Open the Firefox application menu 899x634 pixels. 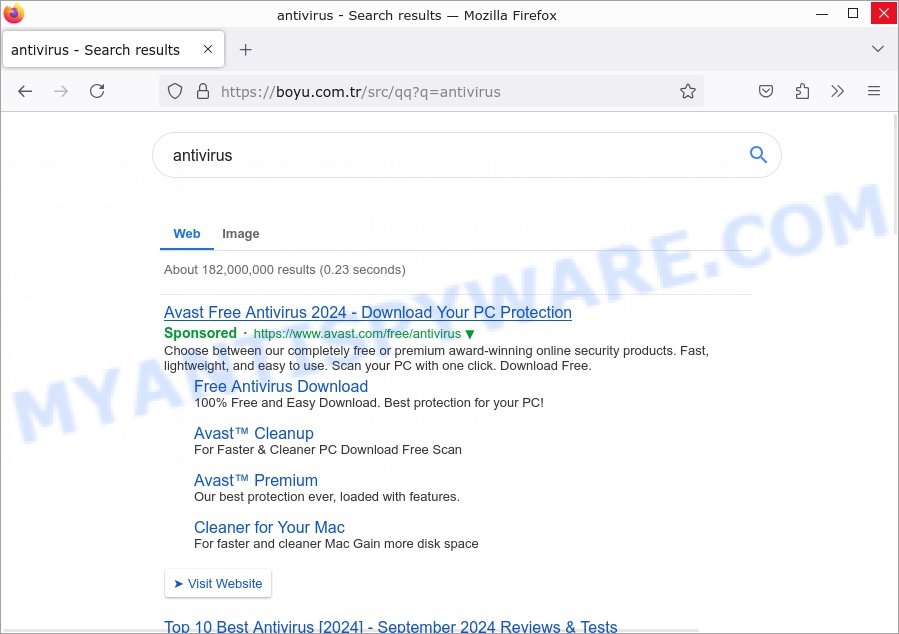click(874, 91)
